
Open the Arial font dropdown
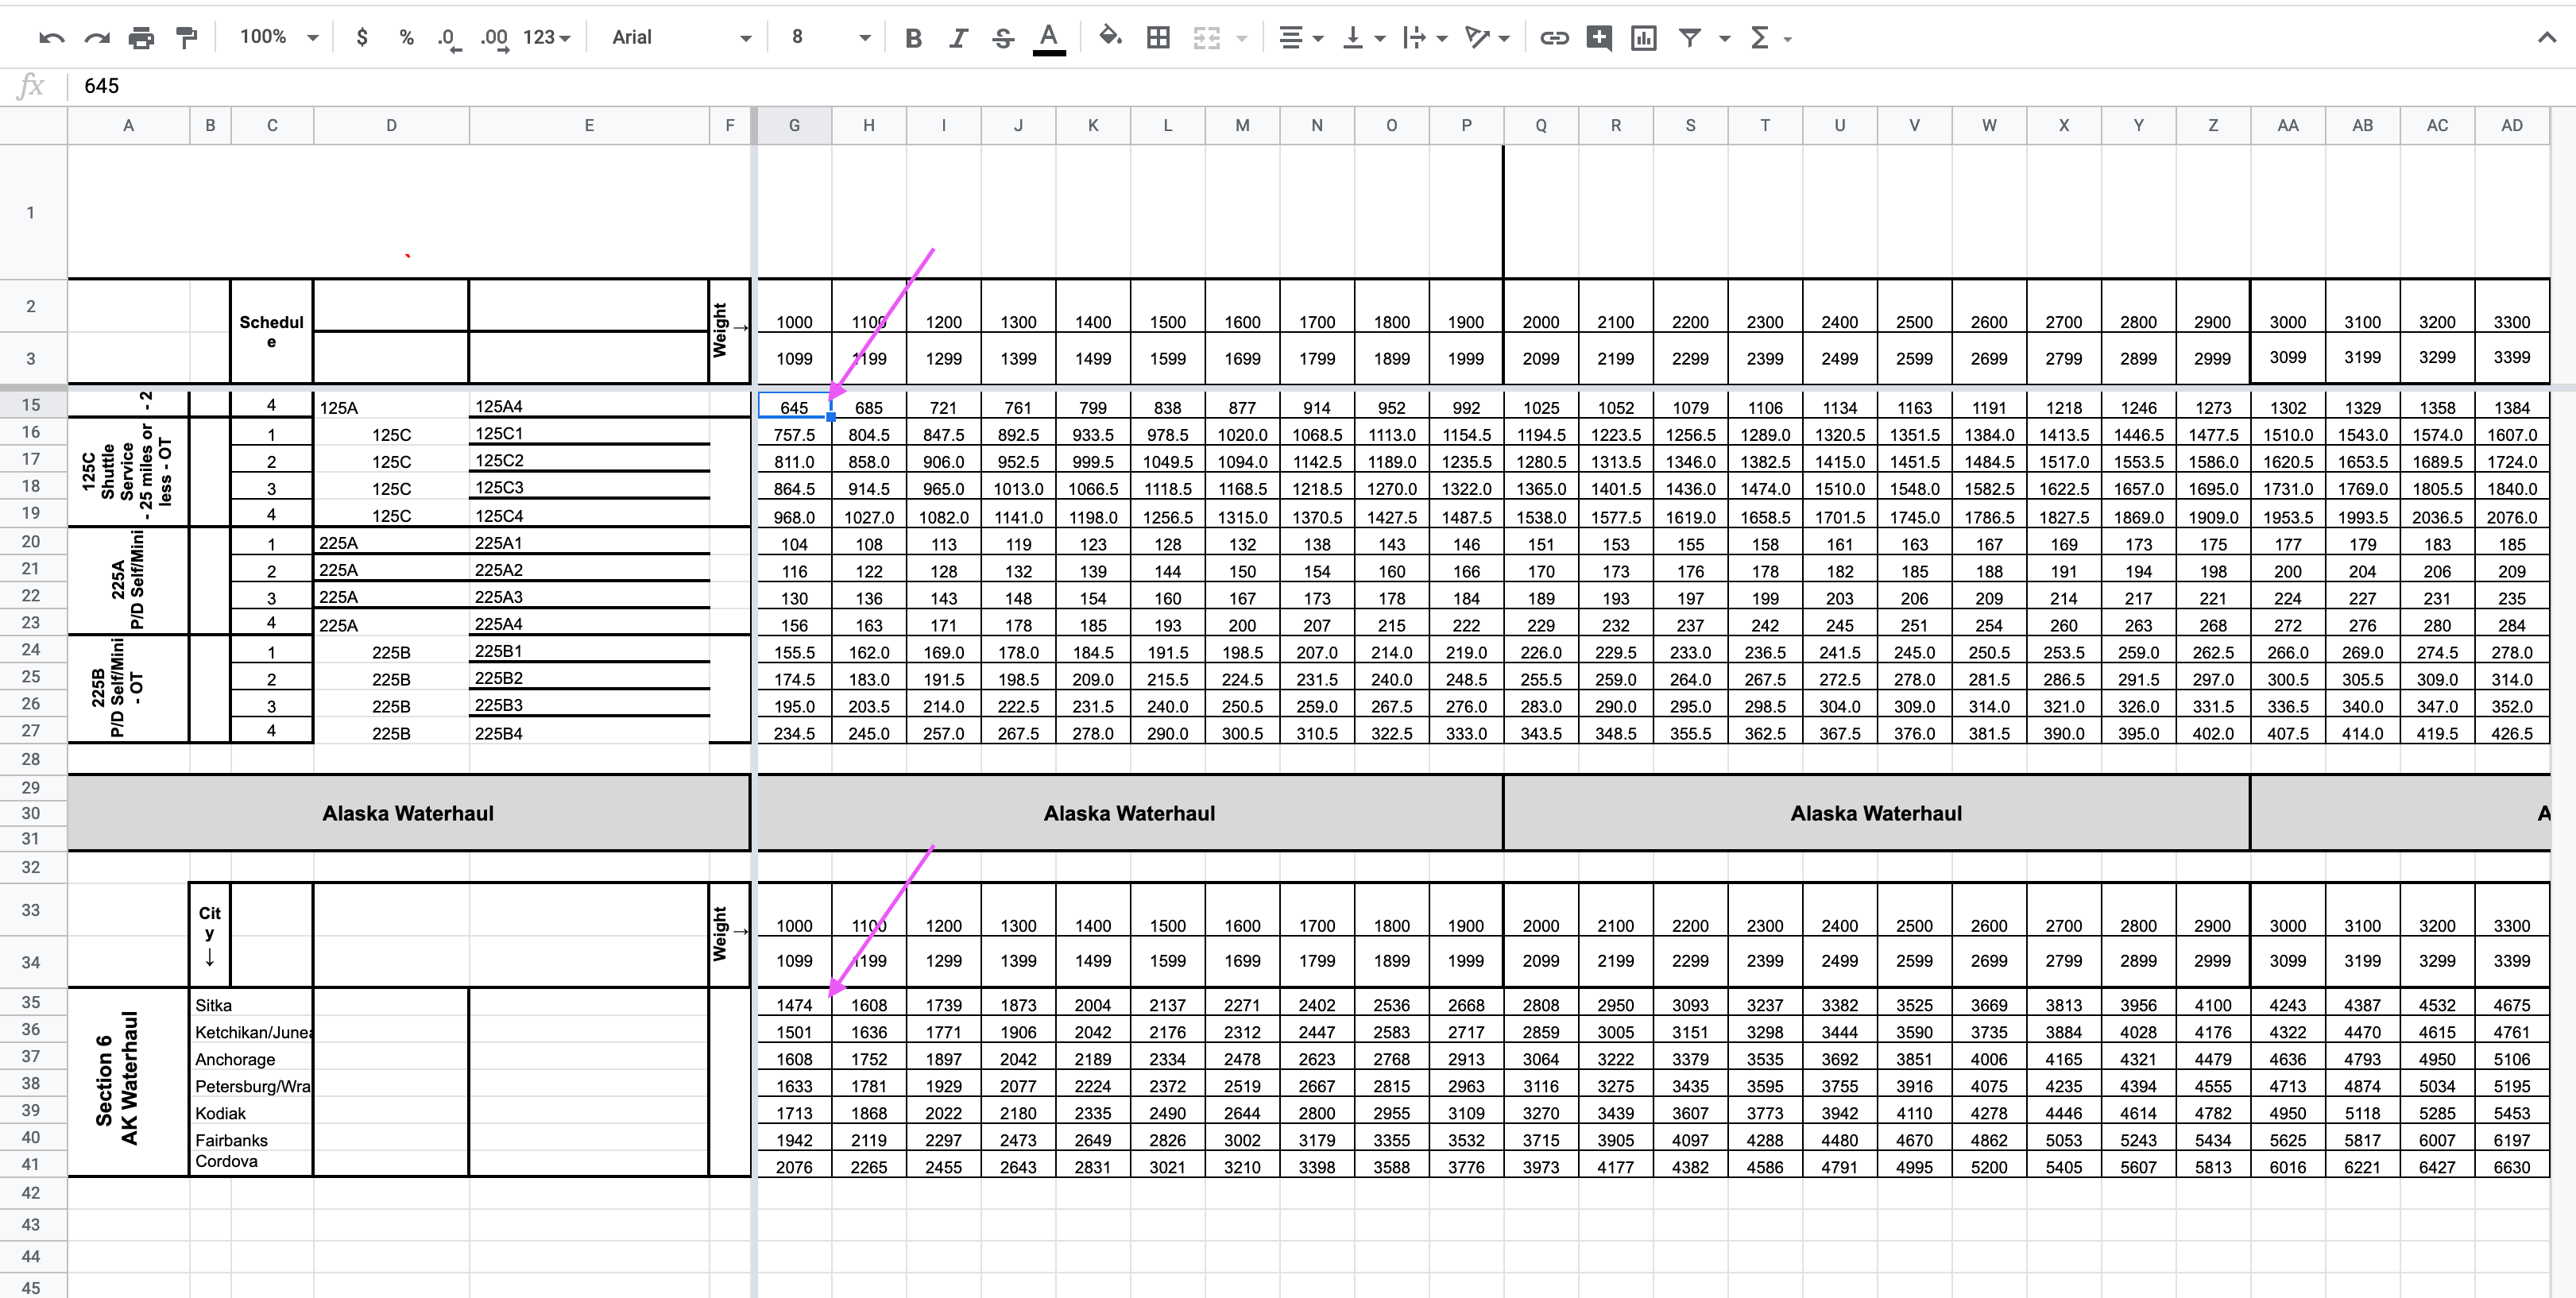click(x=679, y=38)
